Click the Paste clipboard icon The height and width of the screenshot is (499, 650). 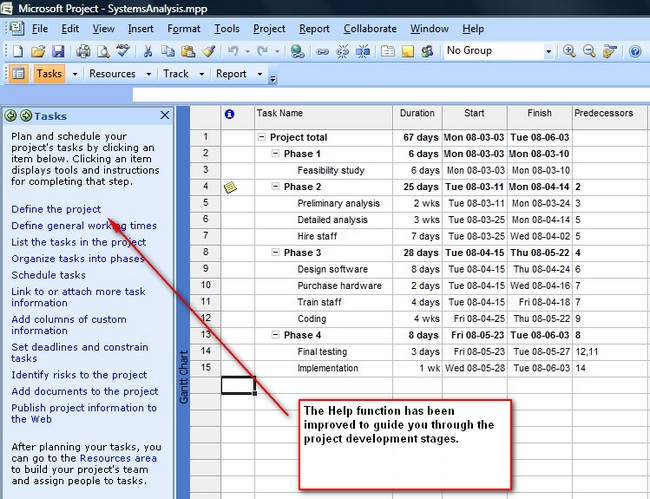[x=188, y=51]
